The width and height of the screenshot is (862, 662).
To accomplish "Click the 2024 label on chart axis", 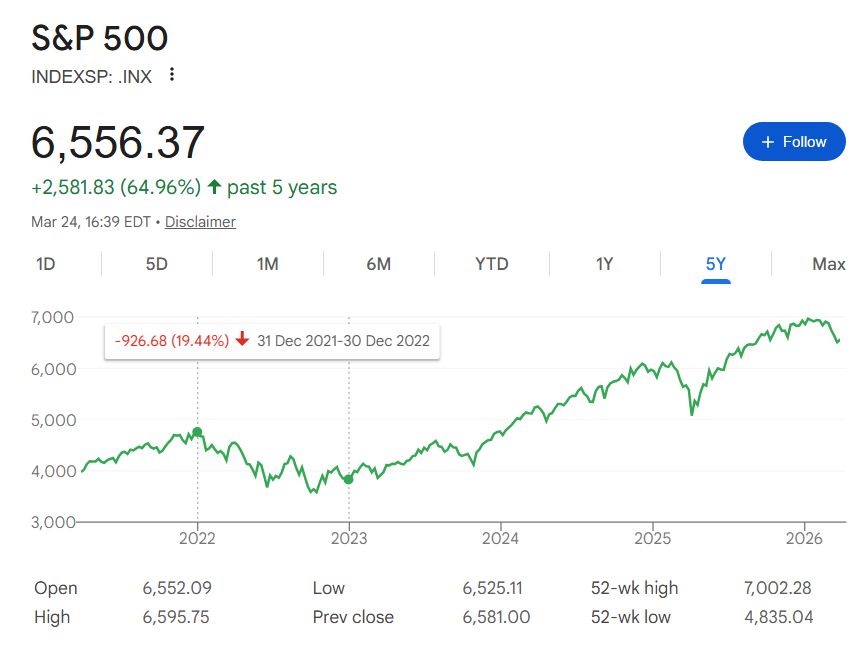I will [x=500, y=539].
